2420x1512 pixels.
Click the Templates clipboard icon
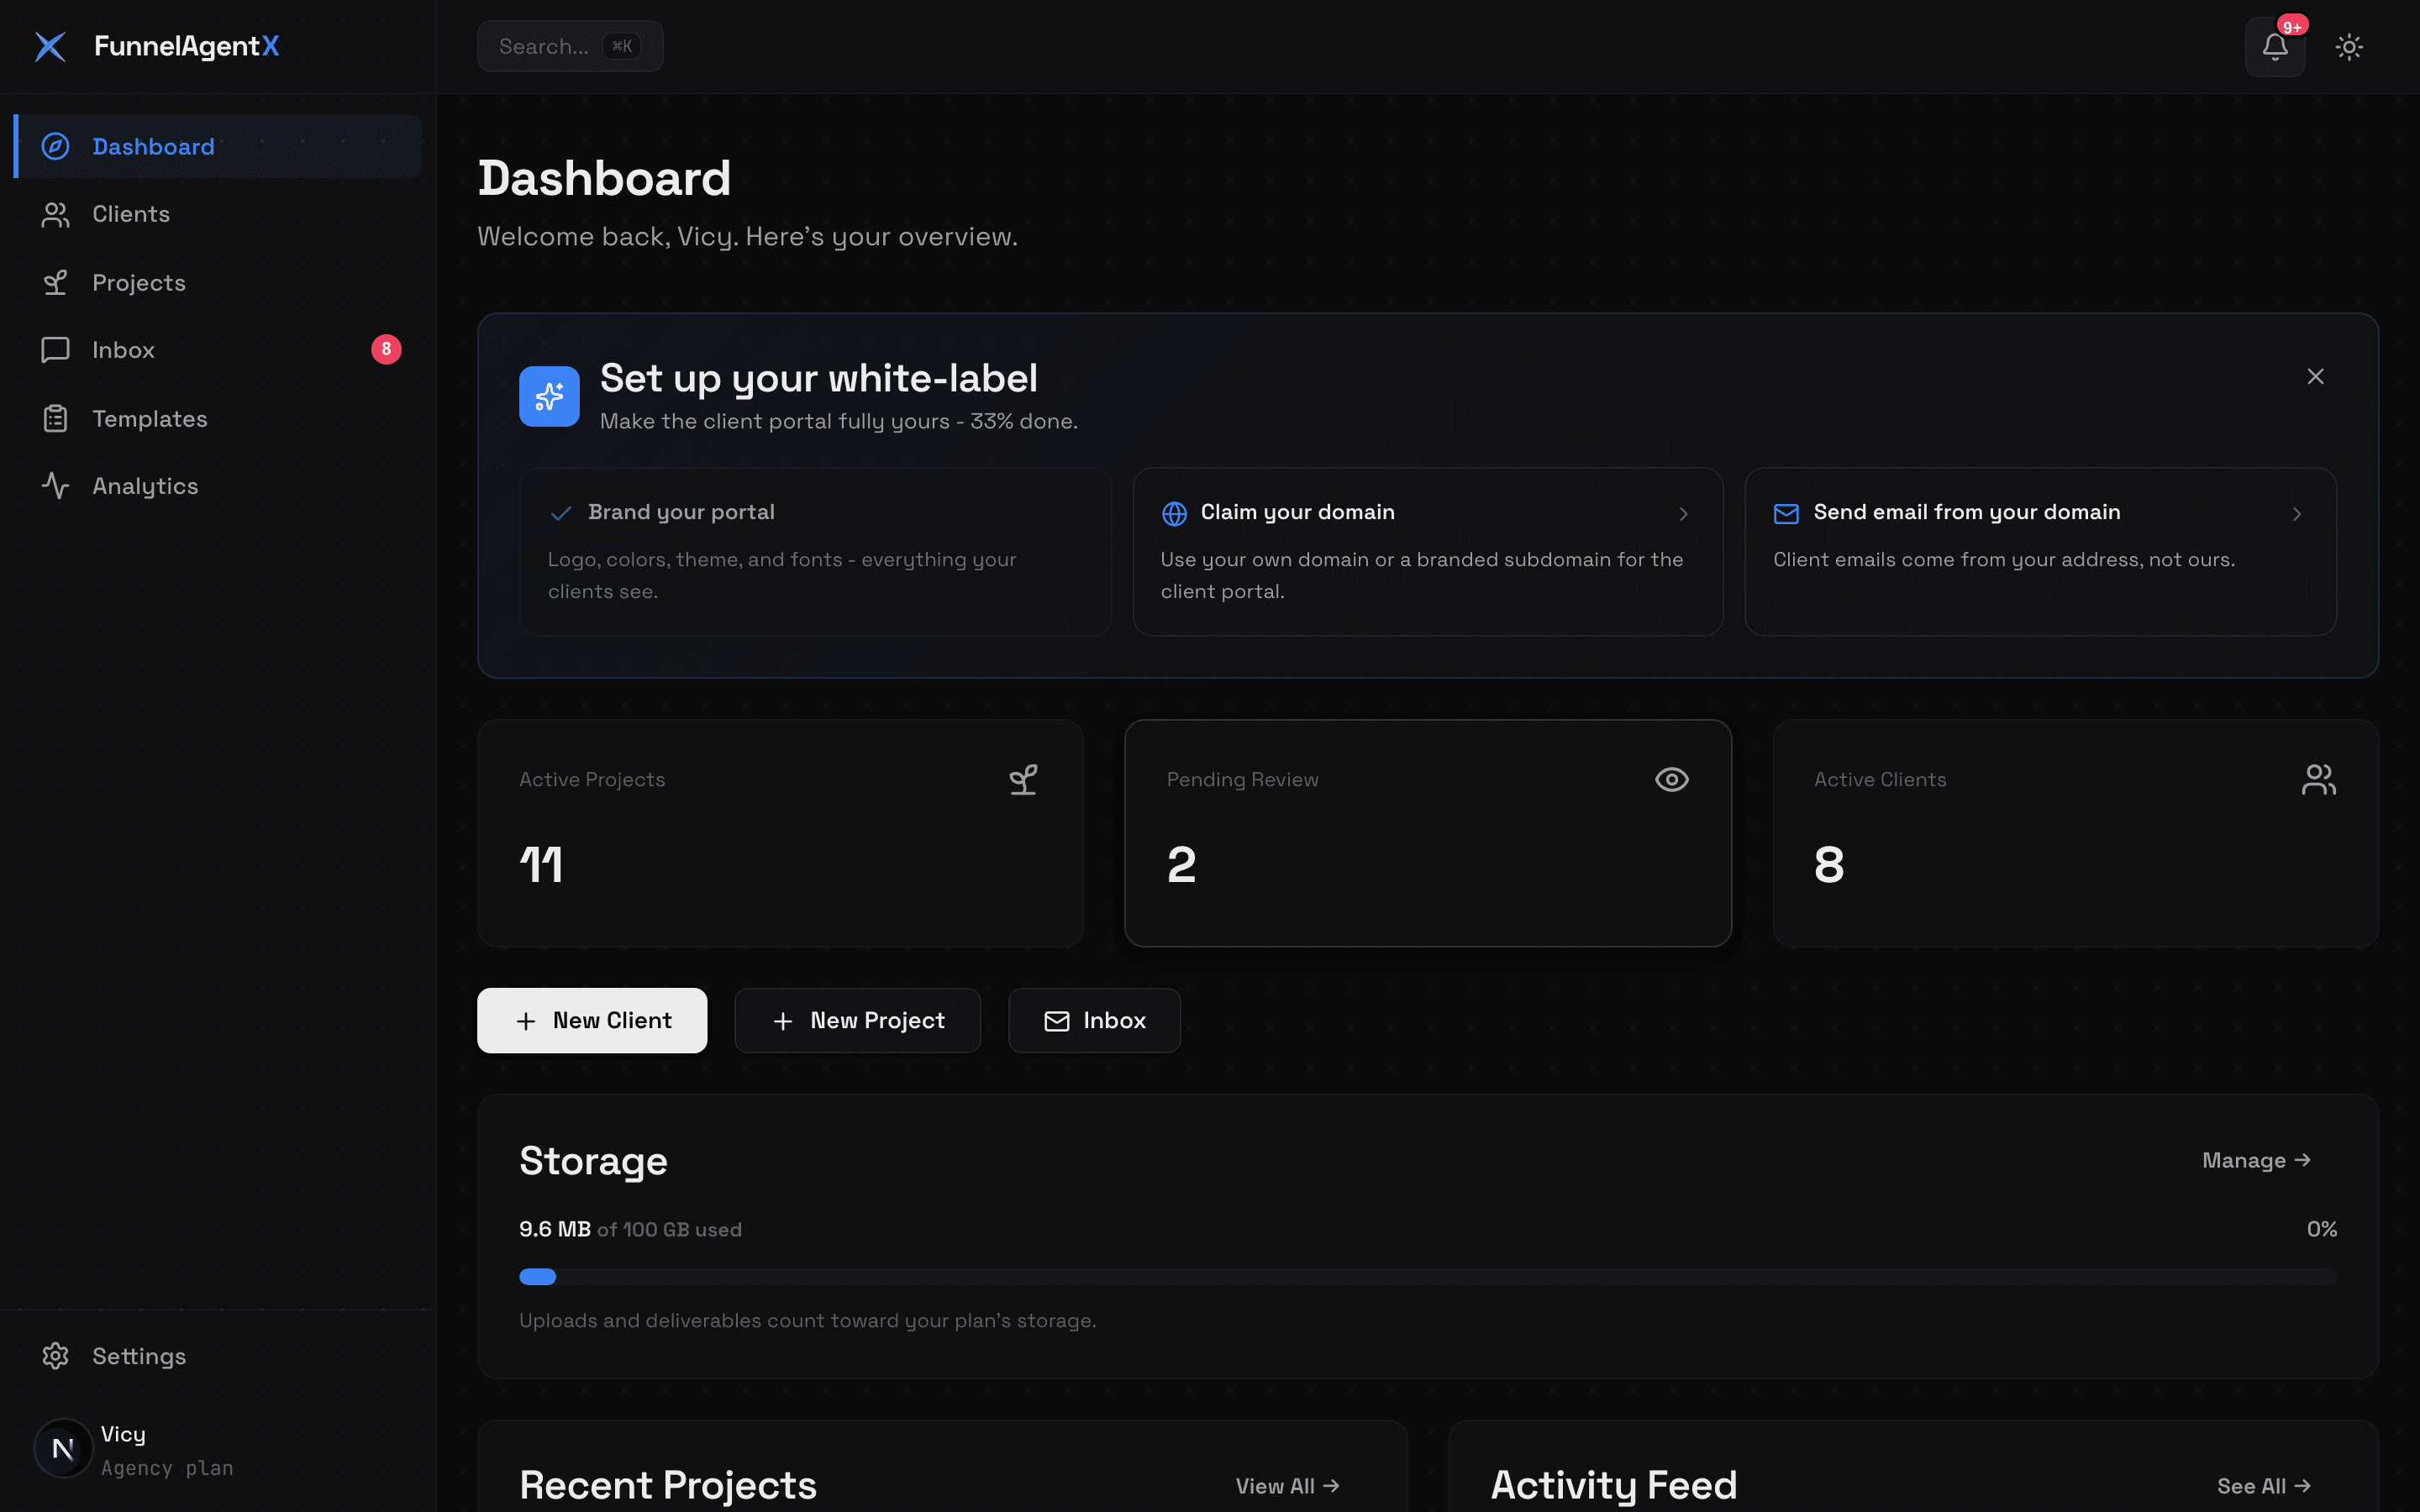pyautogui.click(x=55, y=419)
